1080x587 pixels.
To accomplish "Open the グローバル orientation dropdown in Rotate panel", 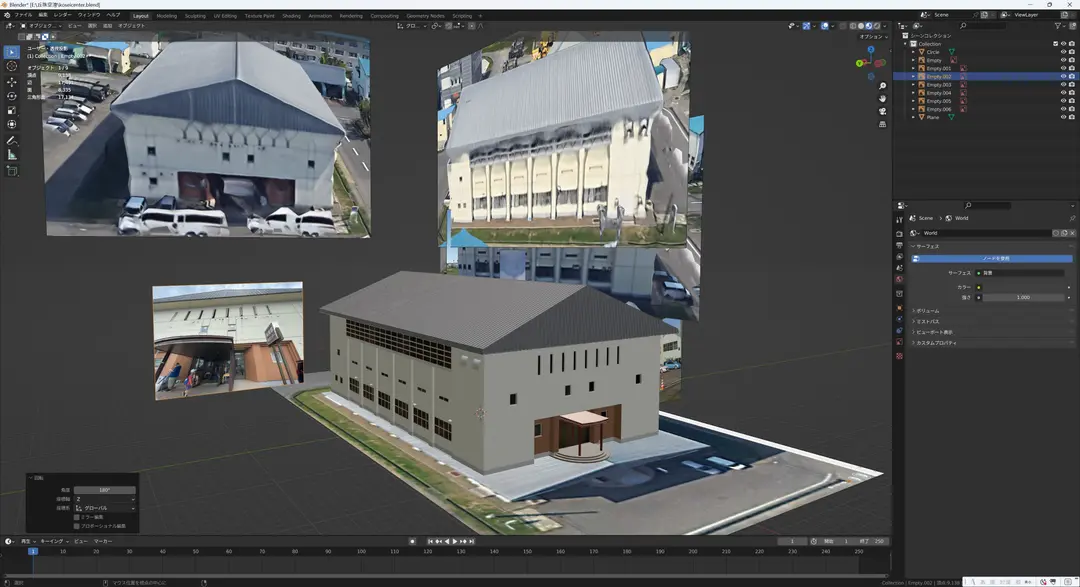I will coord(105,508).
